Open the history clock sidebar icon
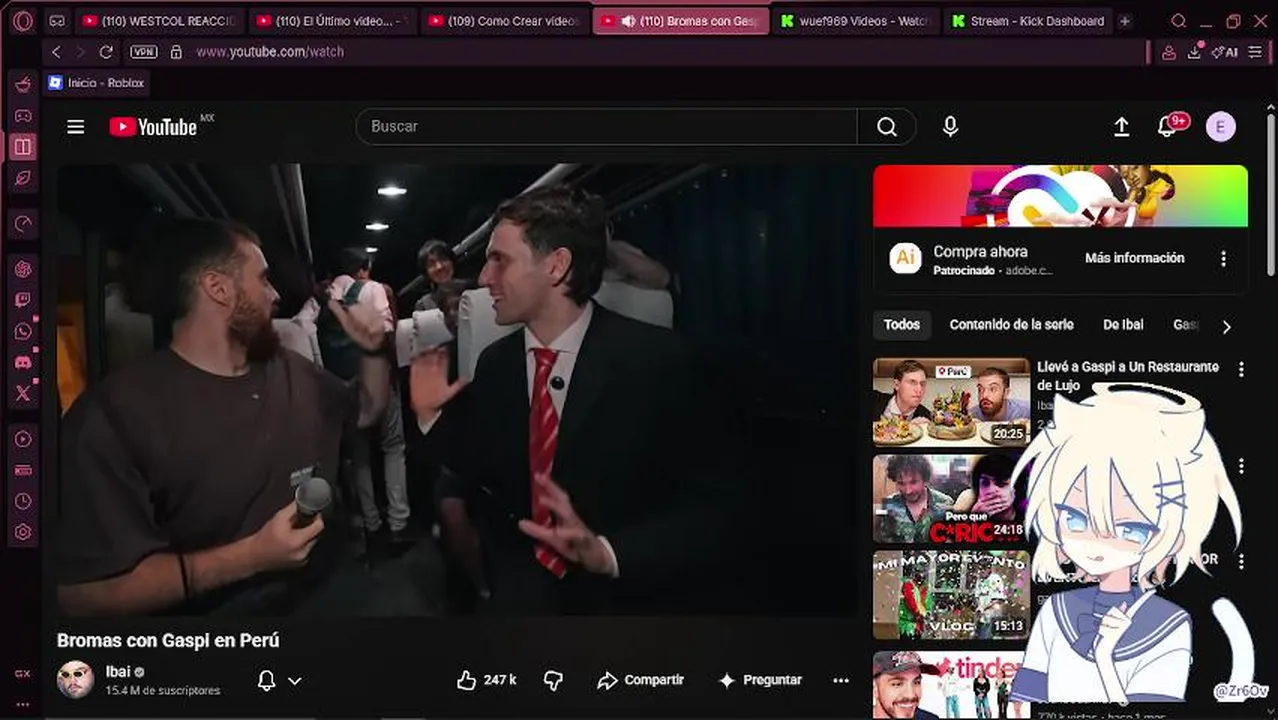Image resolution: width=1278 pixels, height=720 pixels. pyautogui.click(x=23, y=501)
